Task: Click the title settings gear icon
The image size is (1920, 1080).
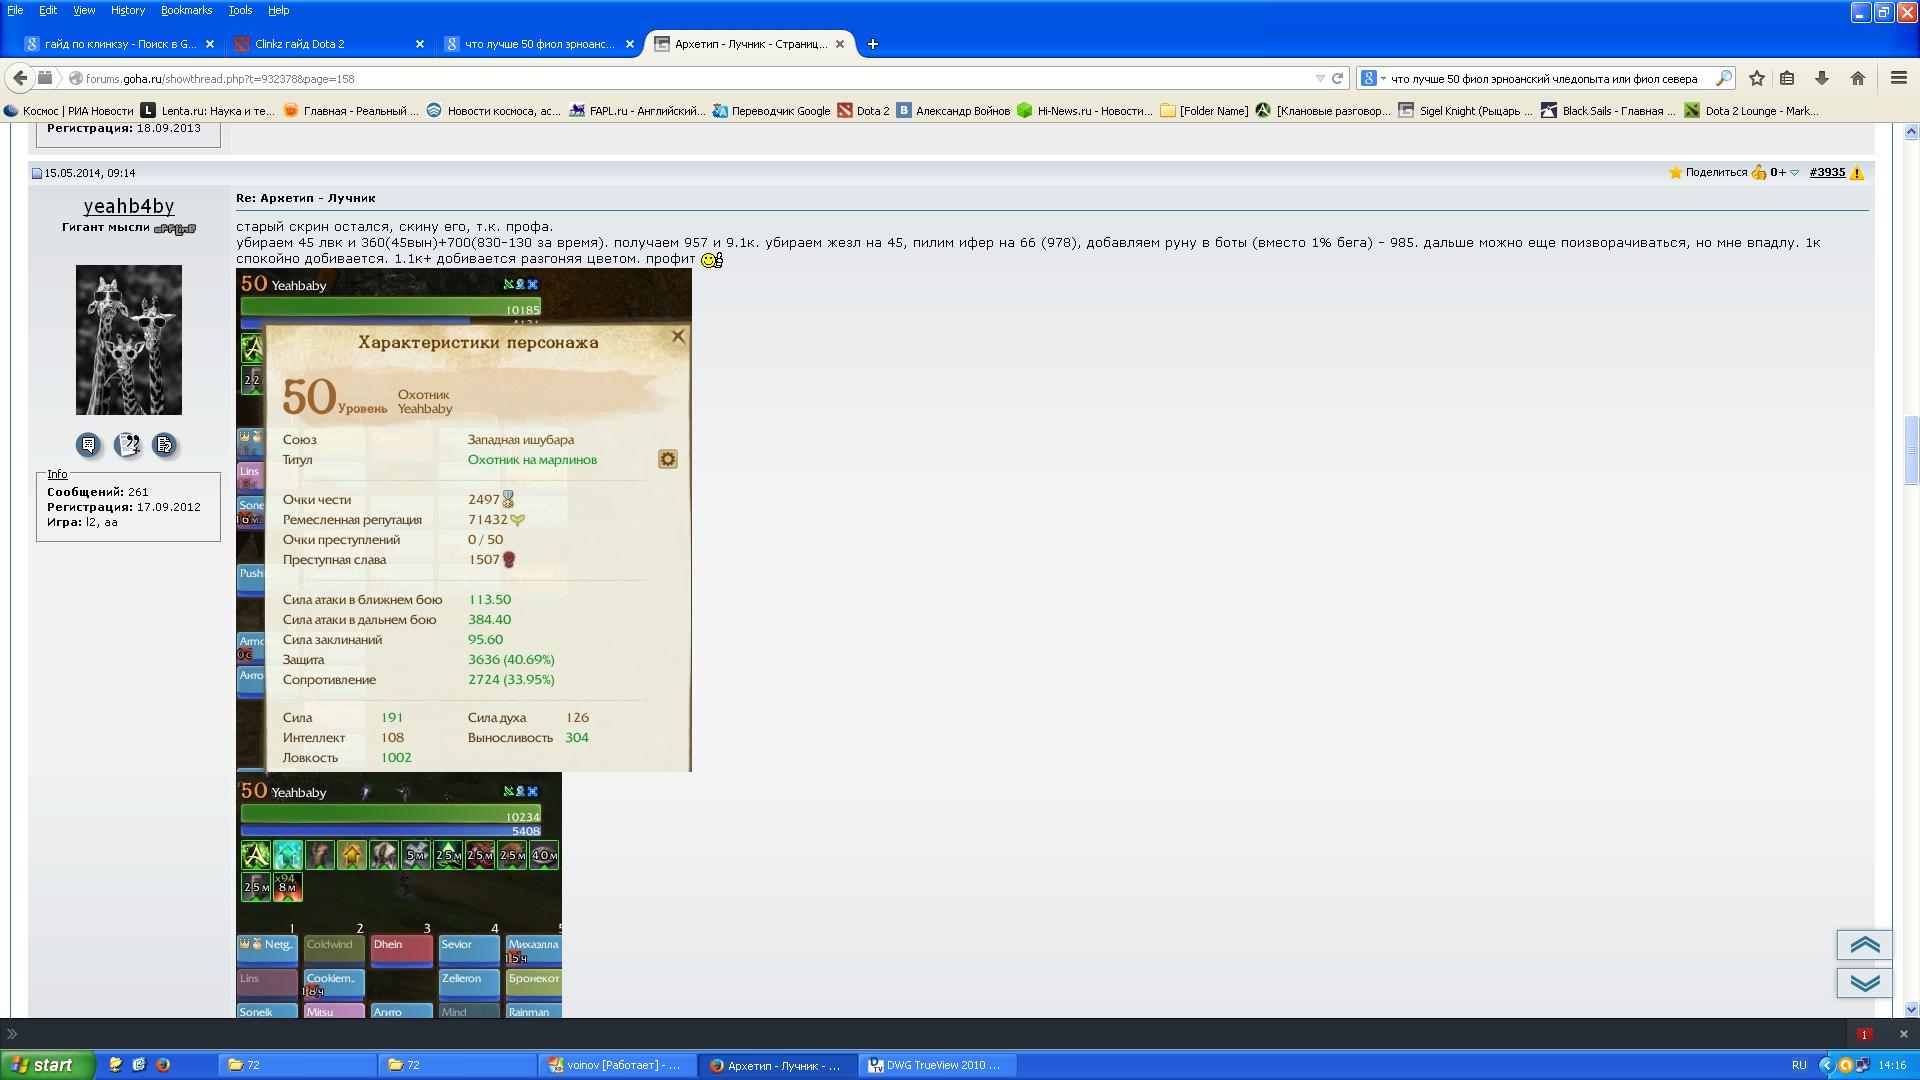Action: (668, 459)
